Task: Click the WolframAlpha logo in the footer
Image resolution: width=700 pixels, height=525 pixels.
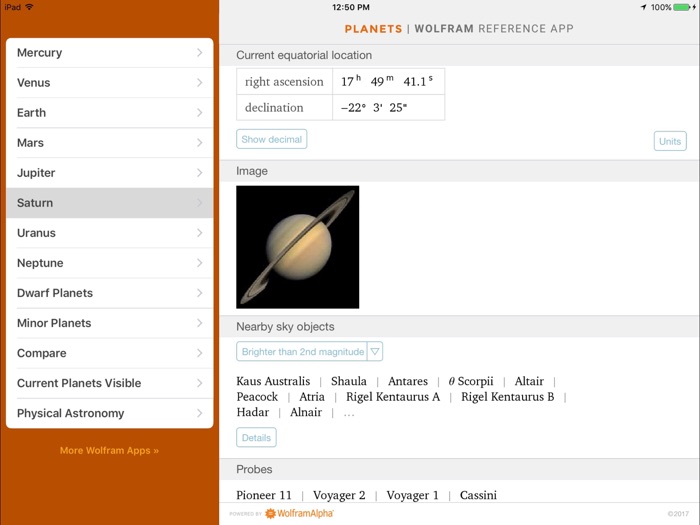Action: (x=299, y=513)
